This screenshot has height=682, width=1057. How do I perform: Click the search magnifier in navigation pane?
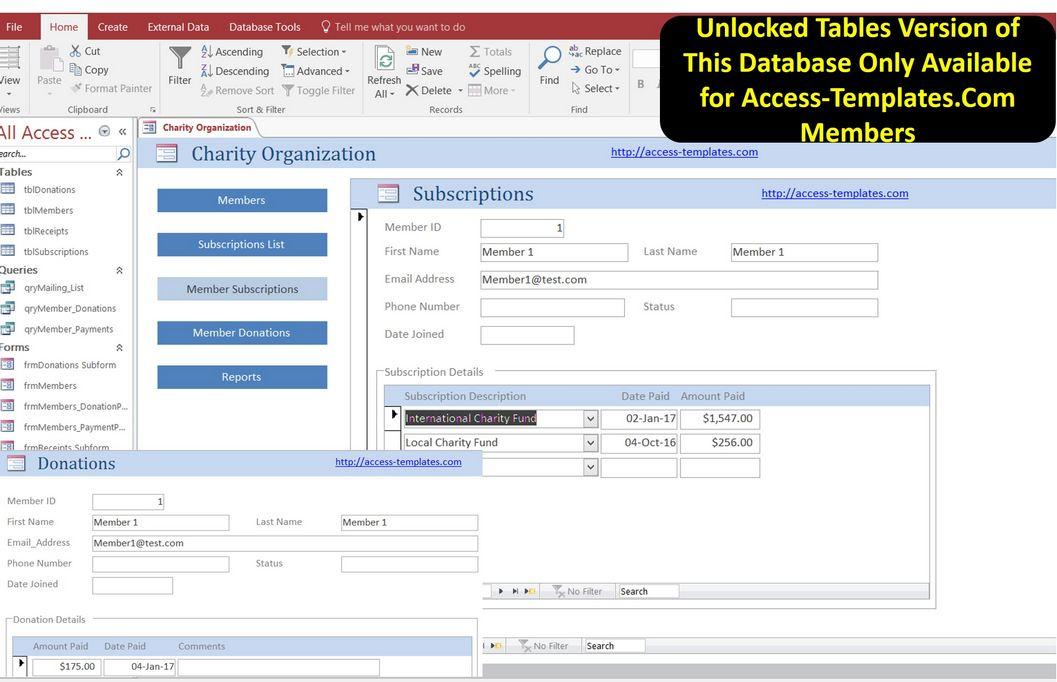click(123, 154)
